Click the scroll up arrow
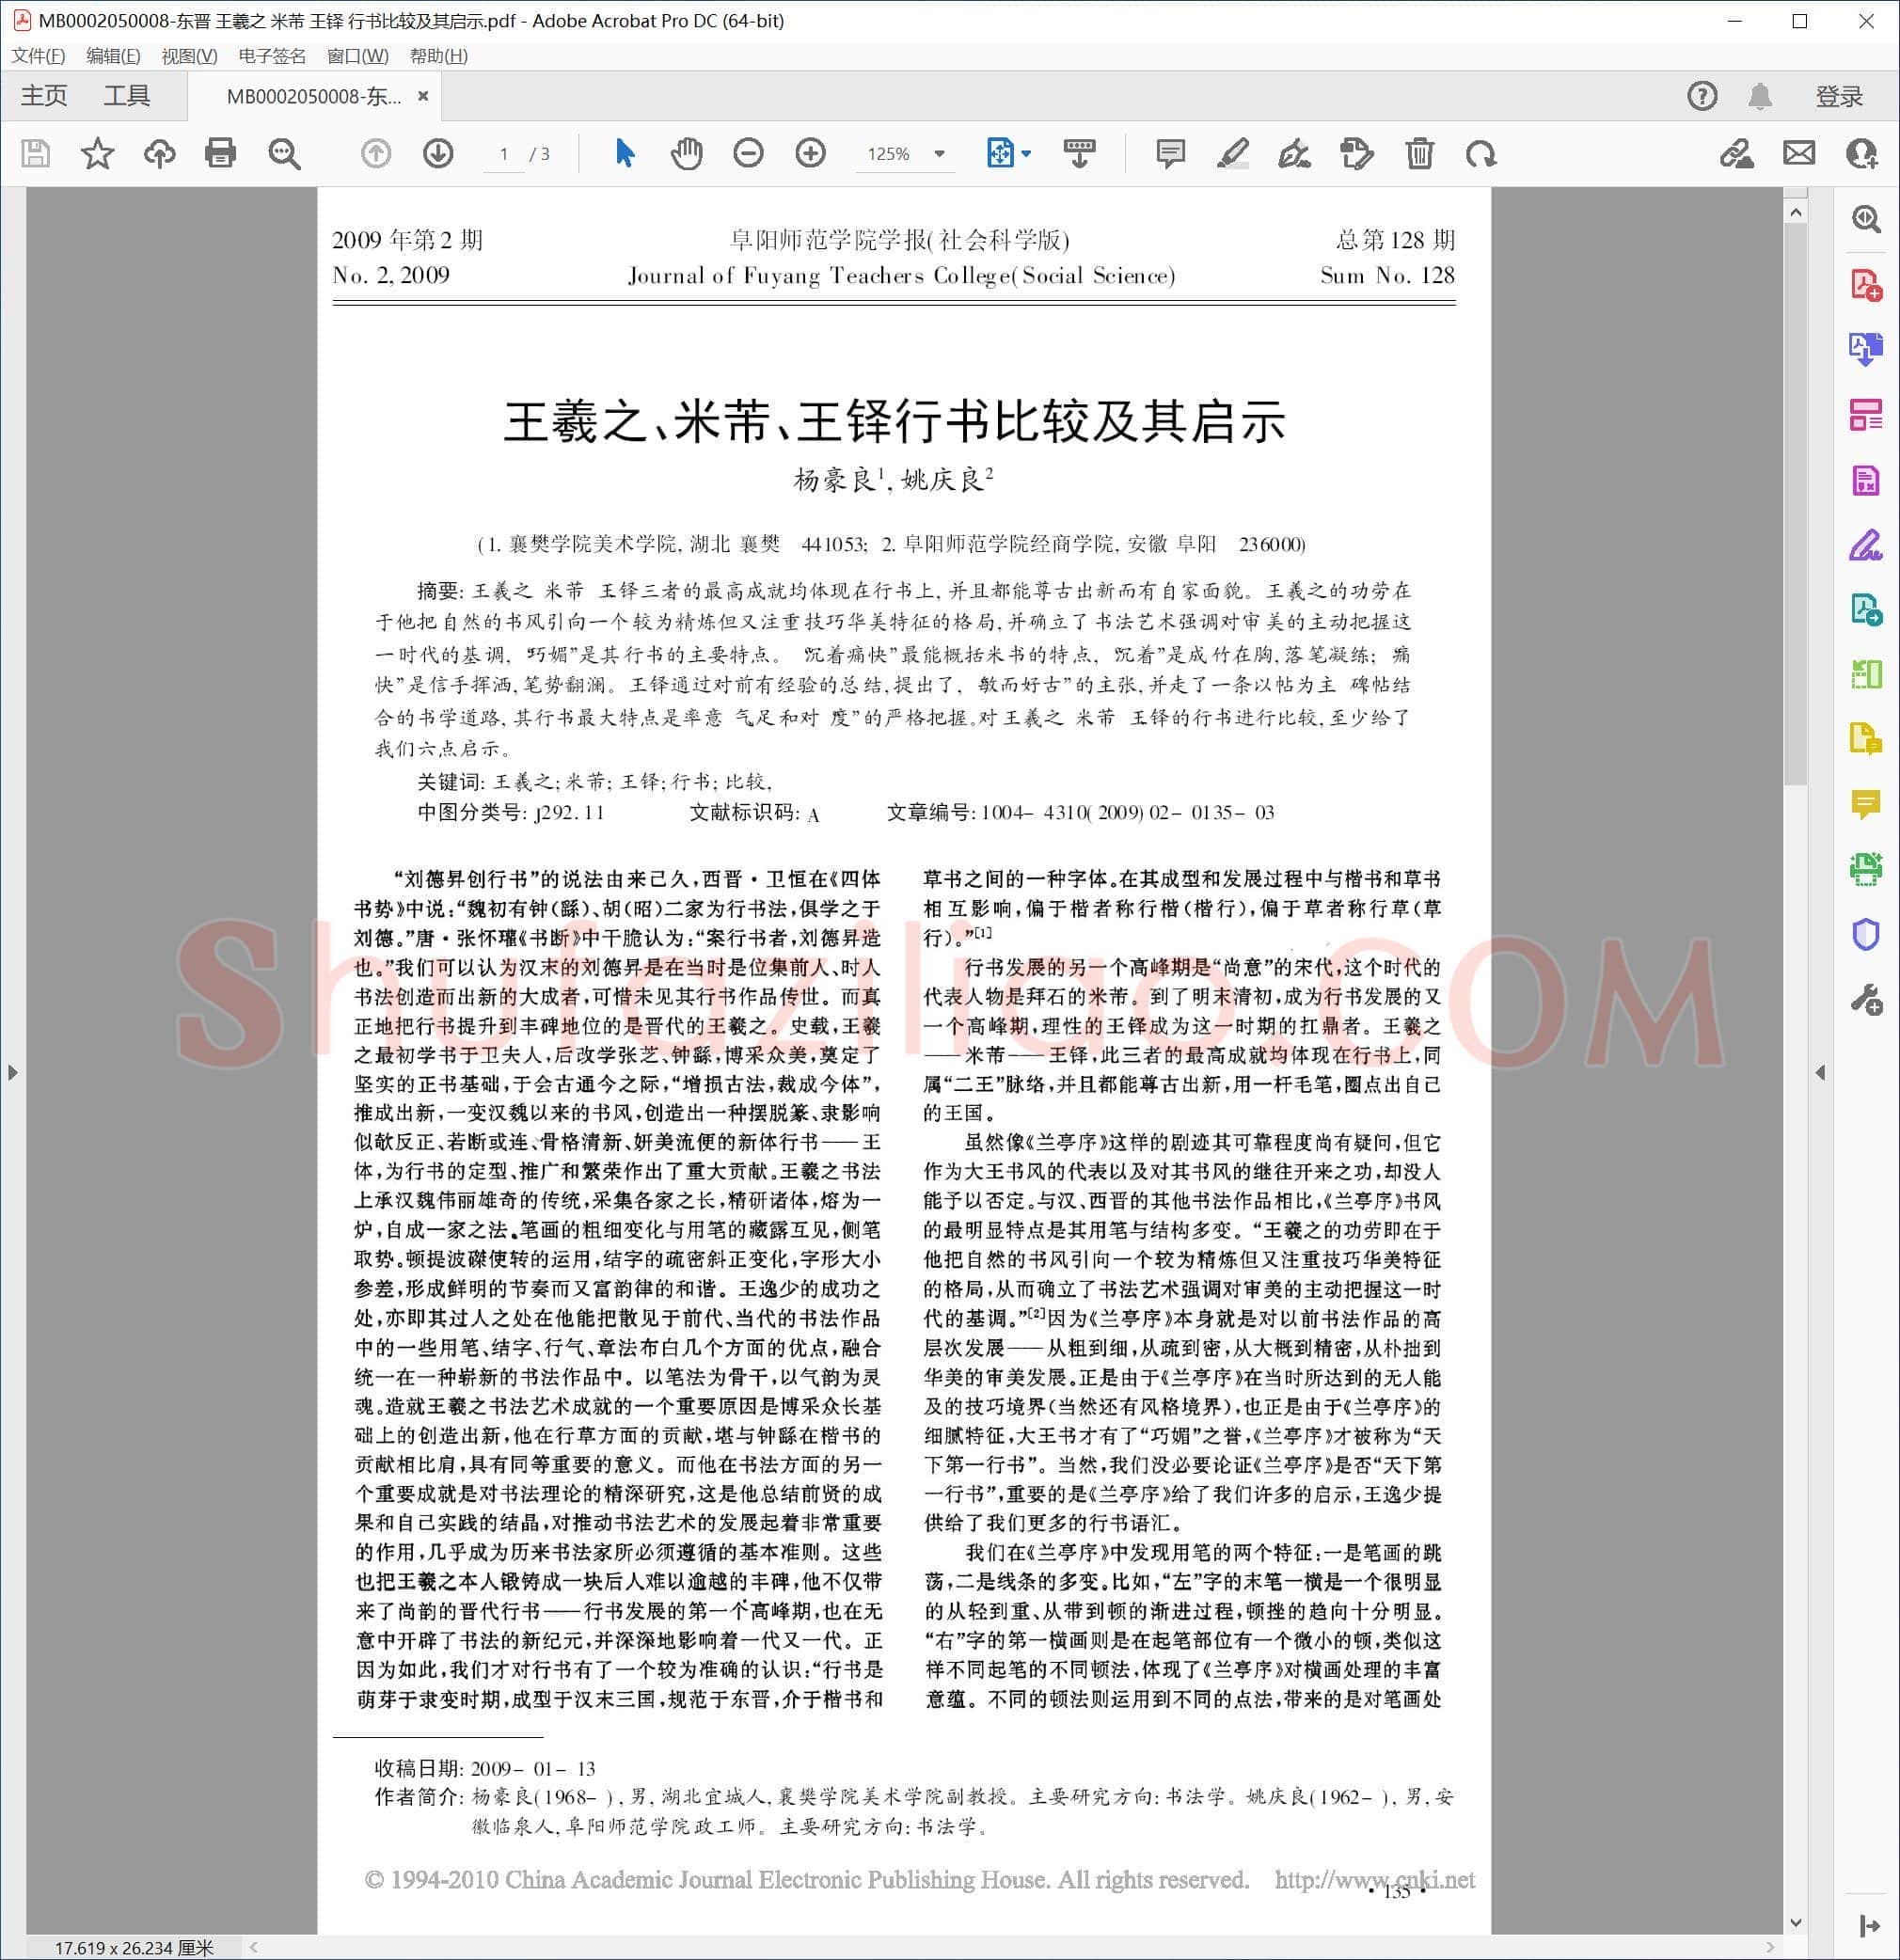 1795,212
